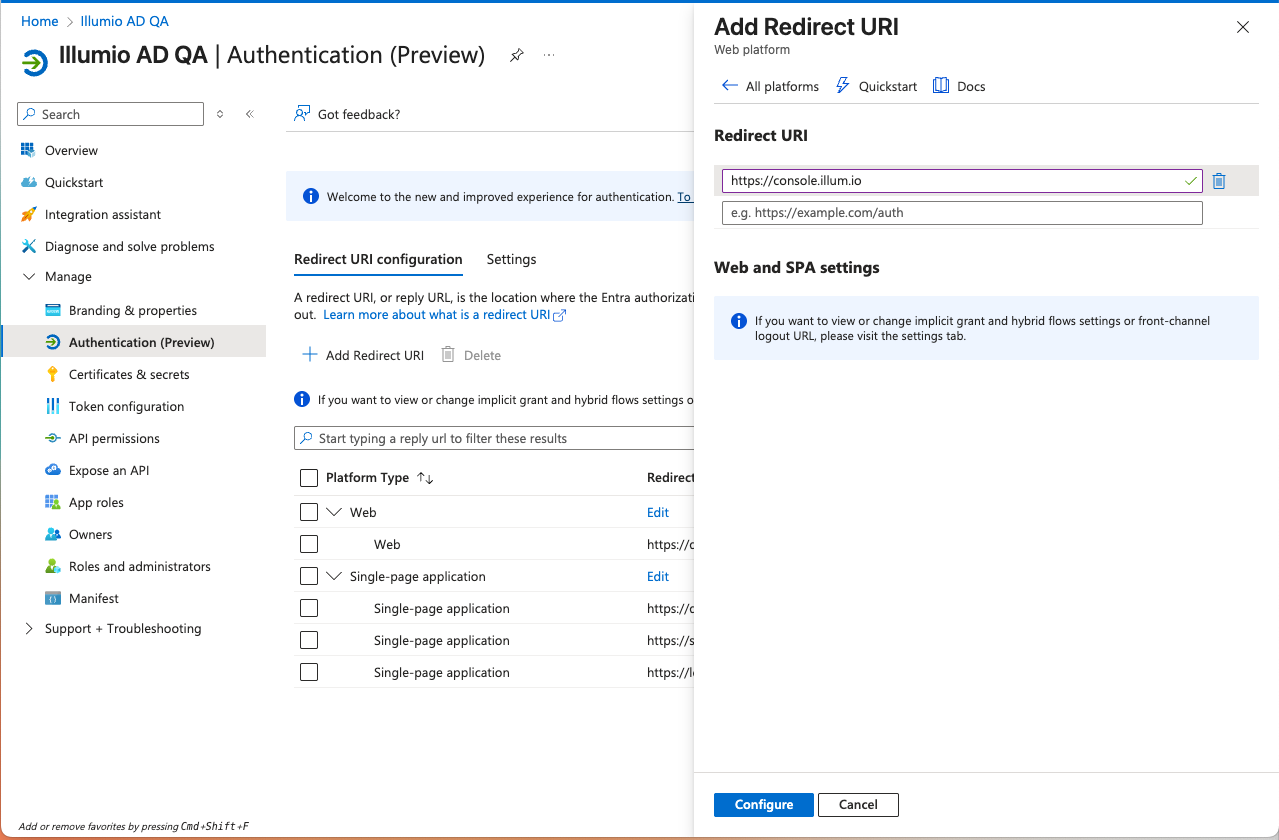Viewport: 1279px width, 840px height.
Task: Check the second Single-page application child checkbox
Action: pyautogui.click(x=309, y=640)
